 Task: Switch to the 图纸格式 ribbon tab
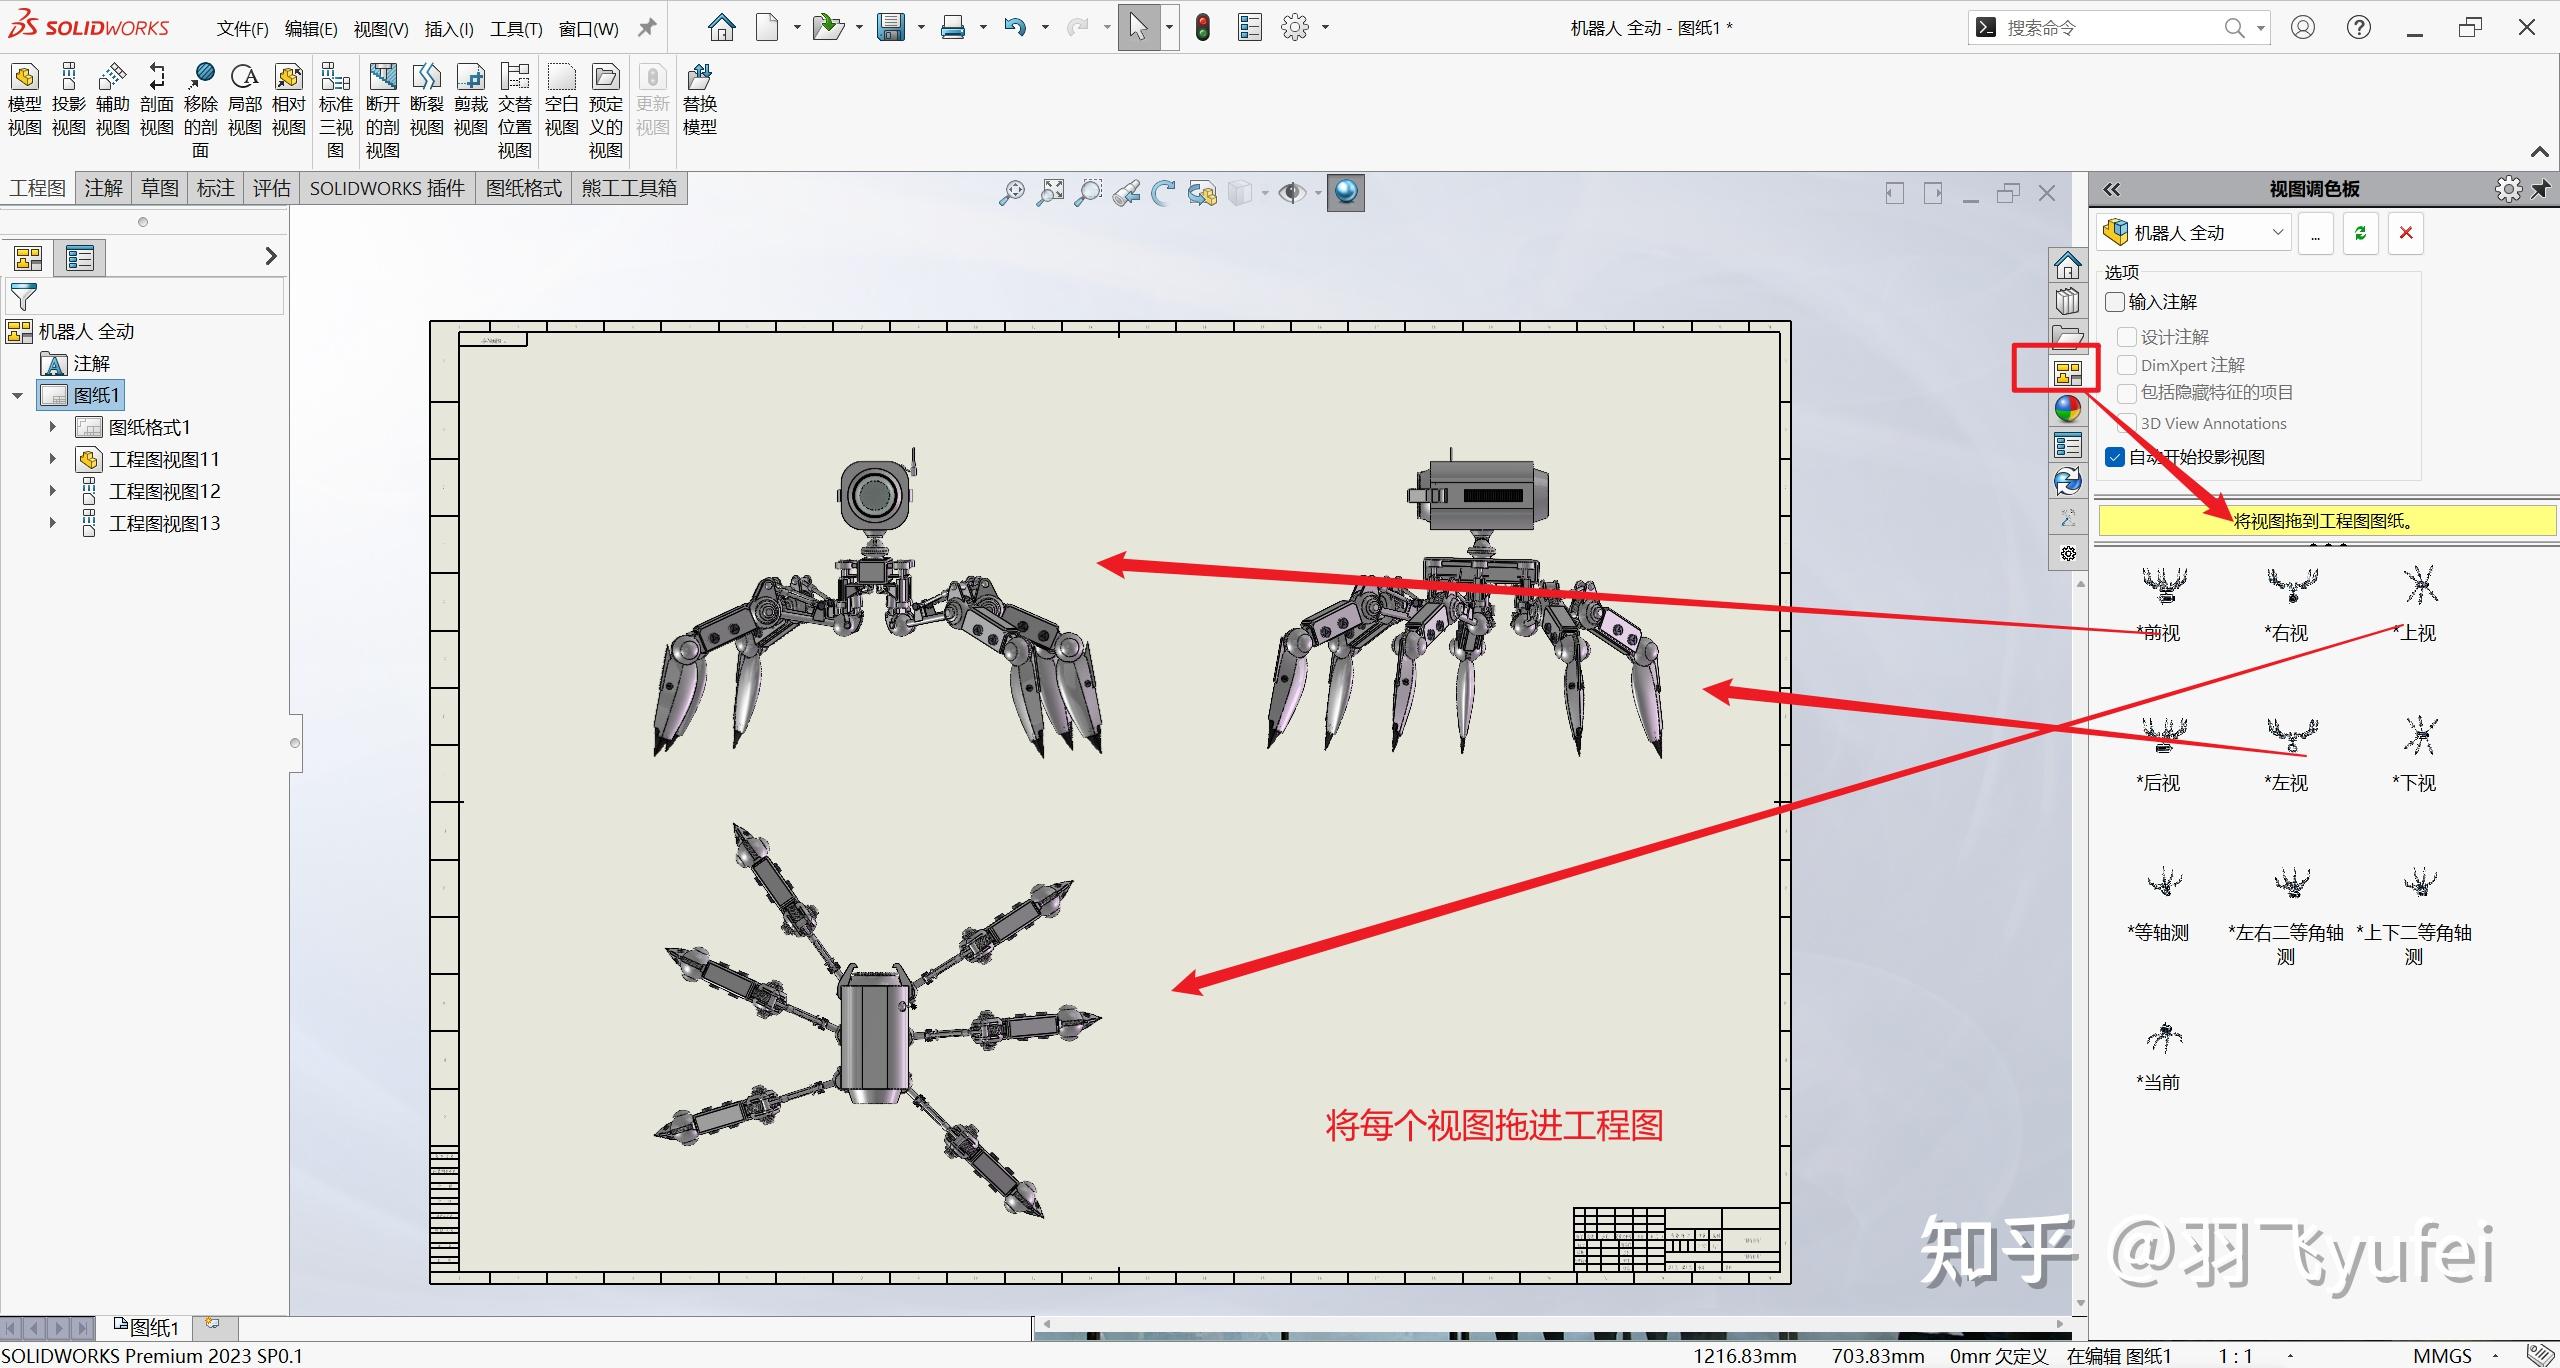[x=524, y=188]
